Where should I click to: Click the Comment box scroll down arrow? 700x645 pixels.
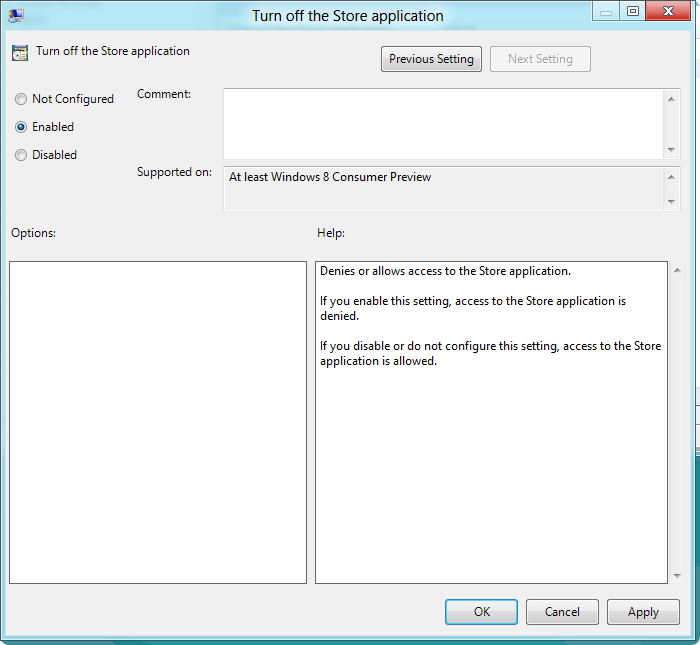coord(671,150)
